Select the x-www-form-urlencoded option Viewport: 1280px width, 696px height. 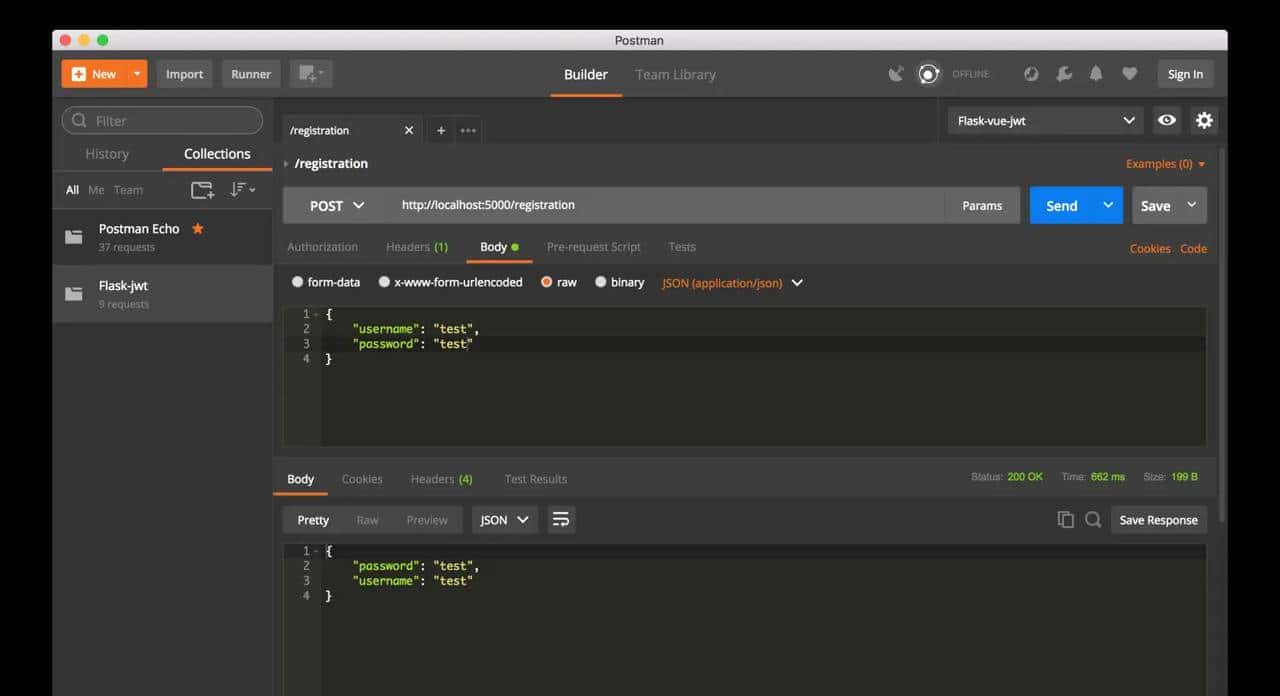click(384, 282)
